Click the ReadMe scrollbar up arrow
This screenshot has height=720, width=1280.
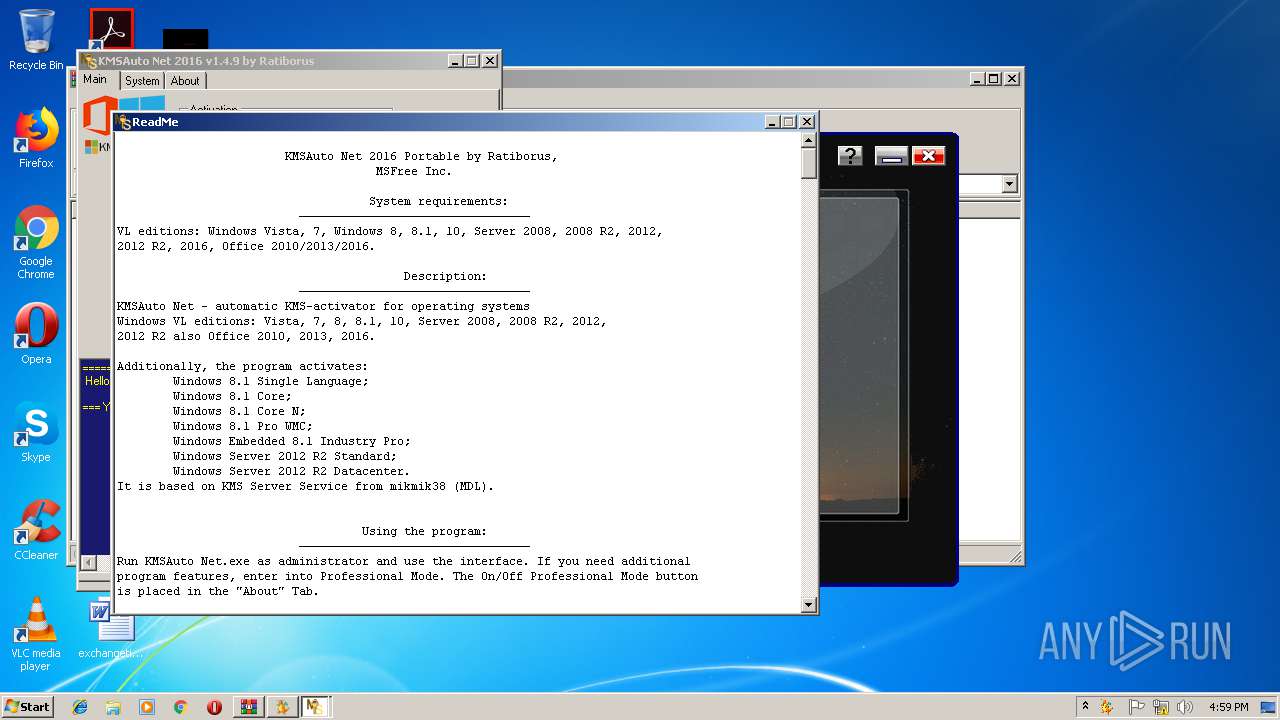(809, 141)
